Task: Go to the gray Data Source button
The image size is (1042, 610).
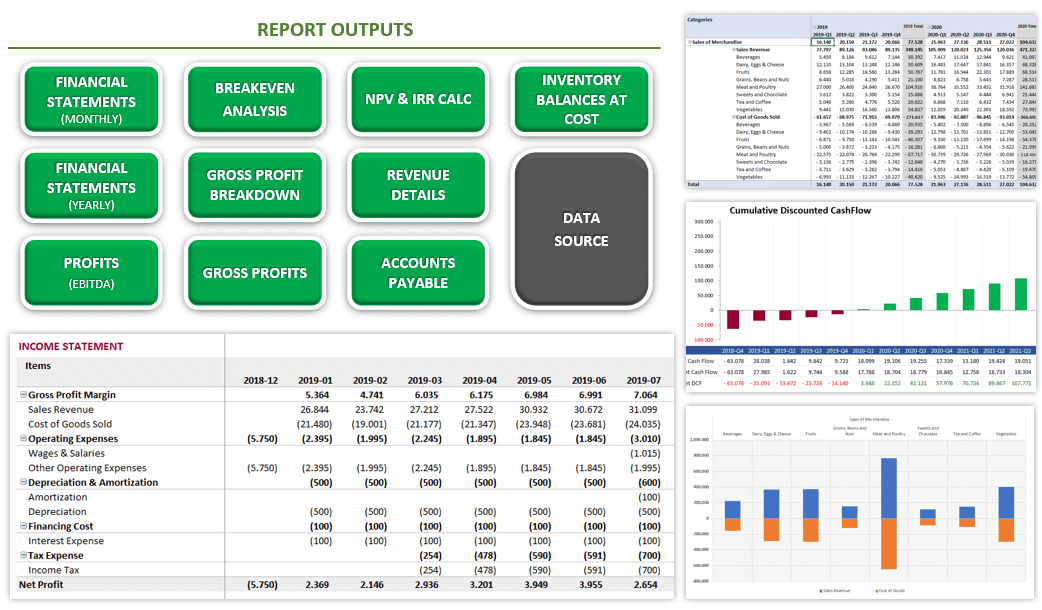Action: [581, 229]
